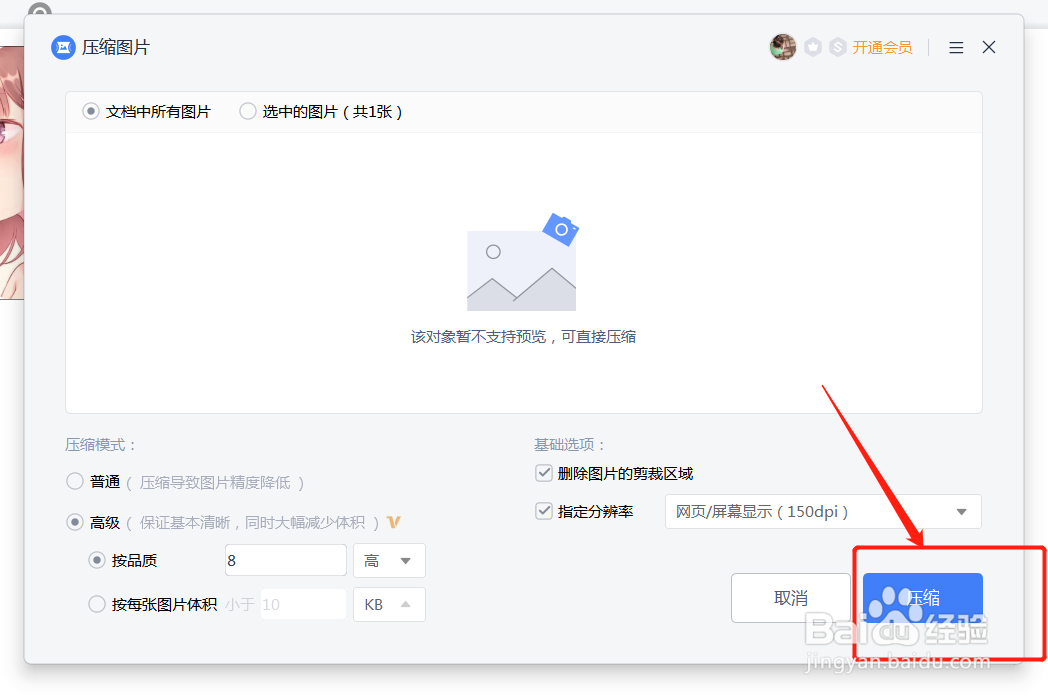Open your account avatar picture

click(783, 47)
